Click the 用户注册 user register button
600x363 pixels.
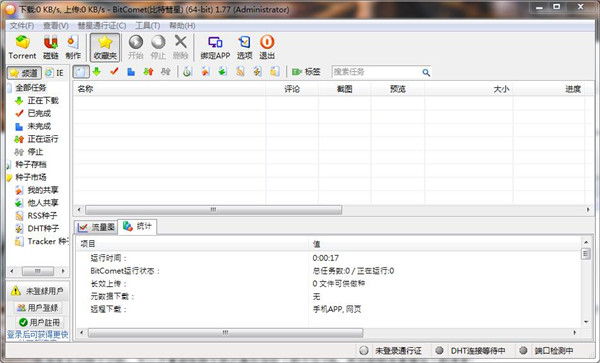(39, 322)
